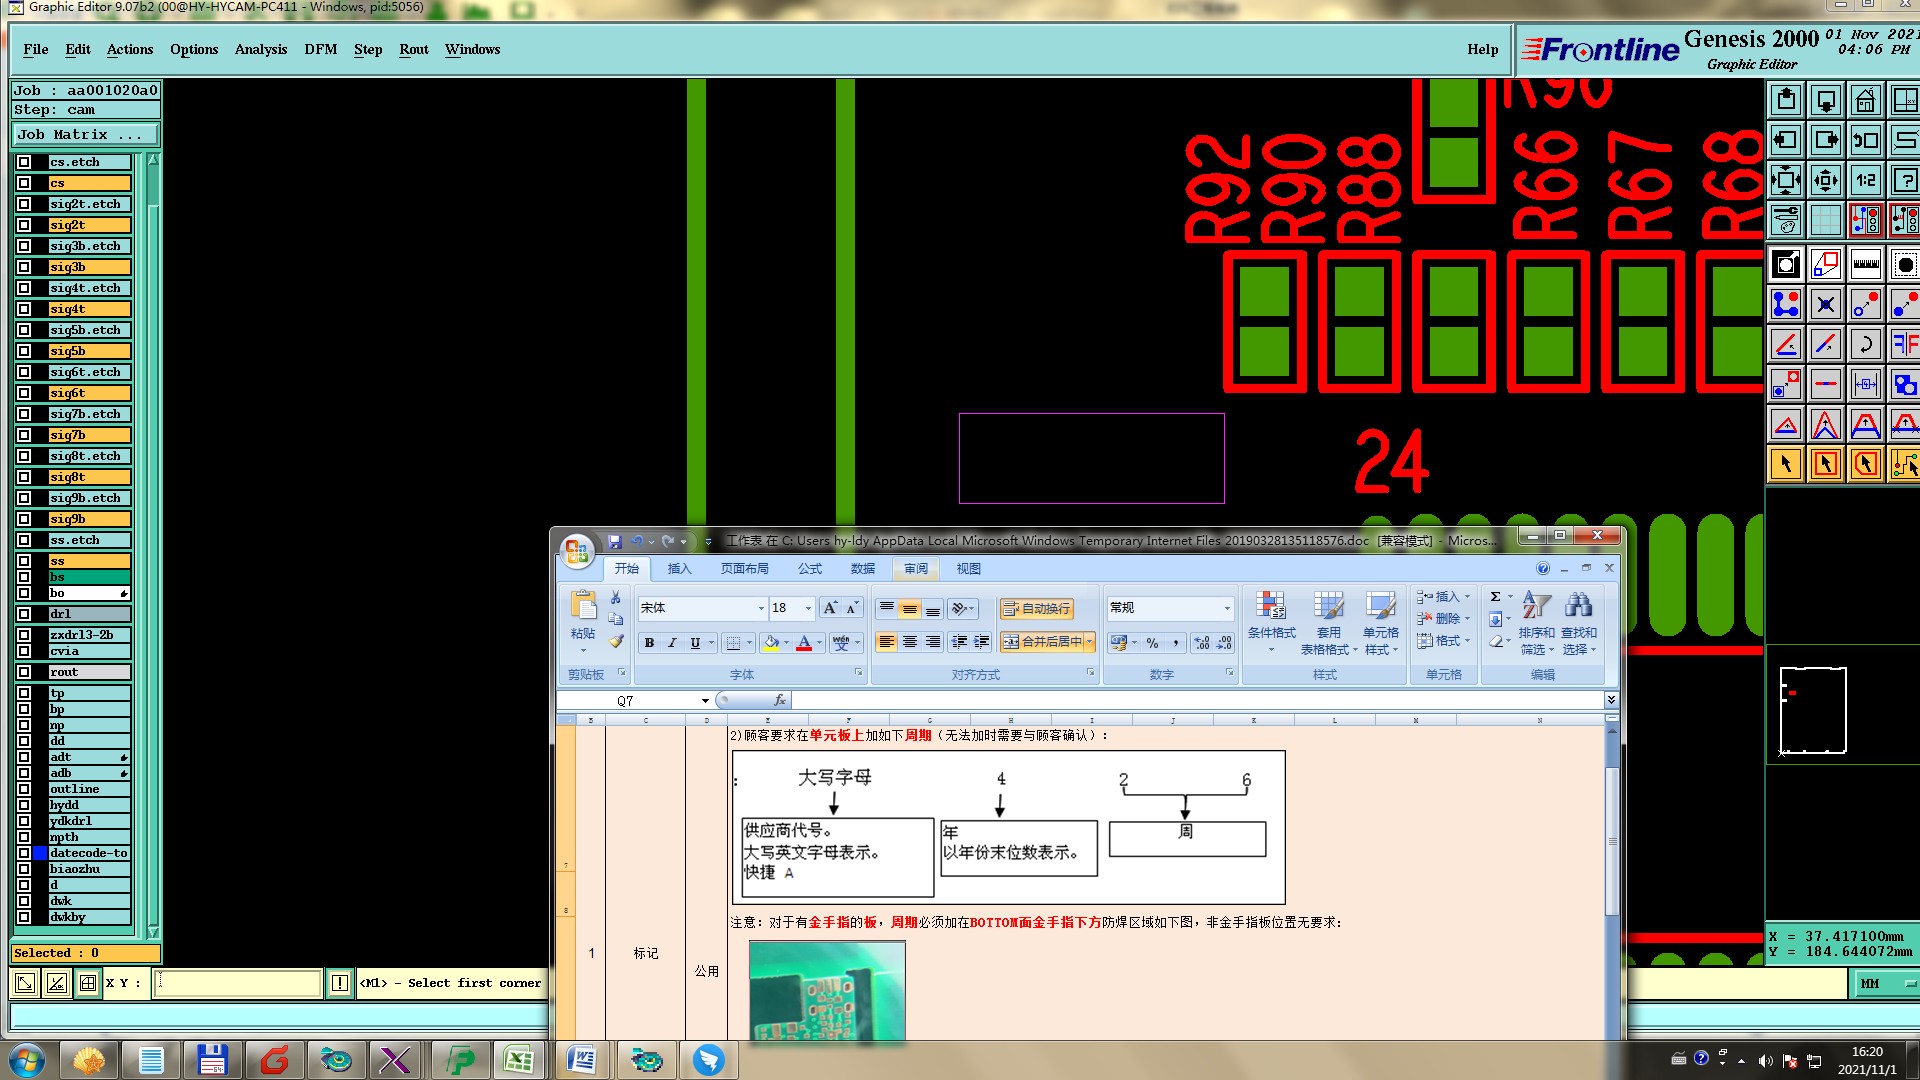Expand the 常规 number format dropdown

click(x=1227, y=608)
